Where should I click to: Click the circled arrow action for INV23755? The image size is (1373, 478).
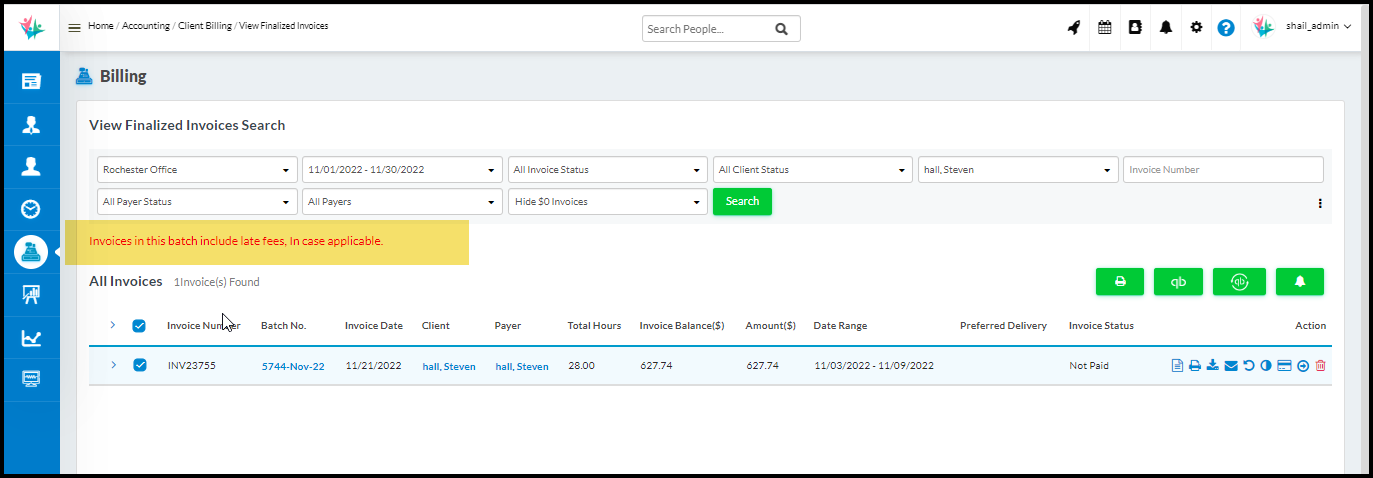(x=1303, y=366)
